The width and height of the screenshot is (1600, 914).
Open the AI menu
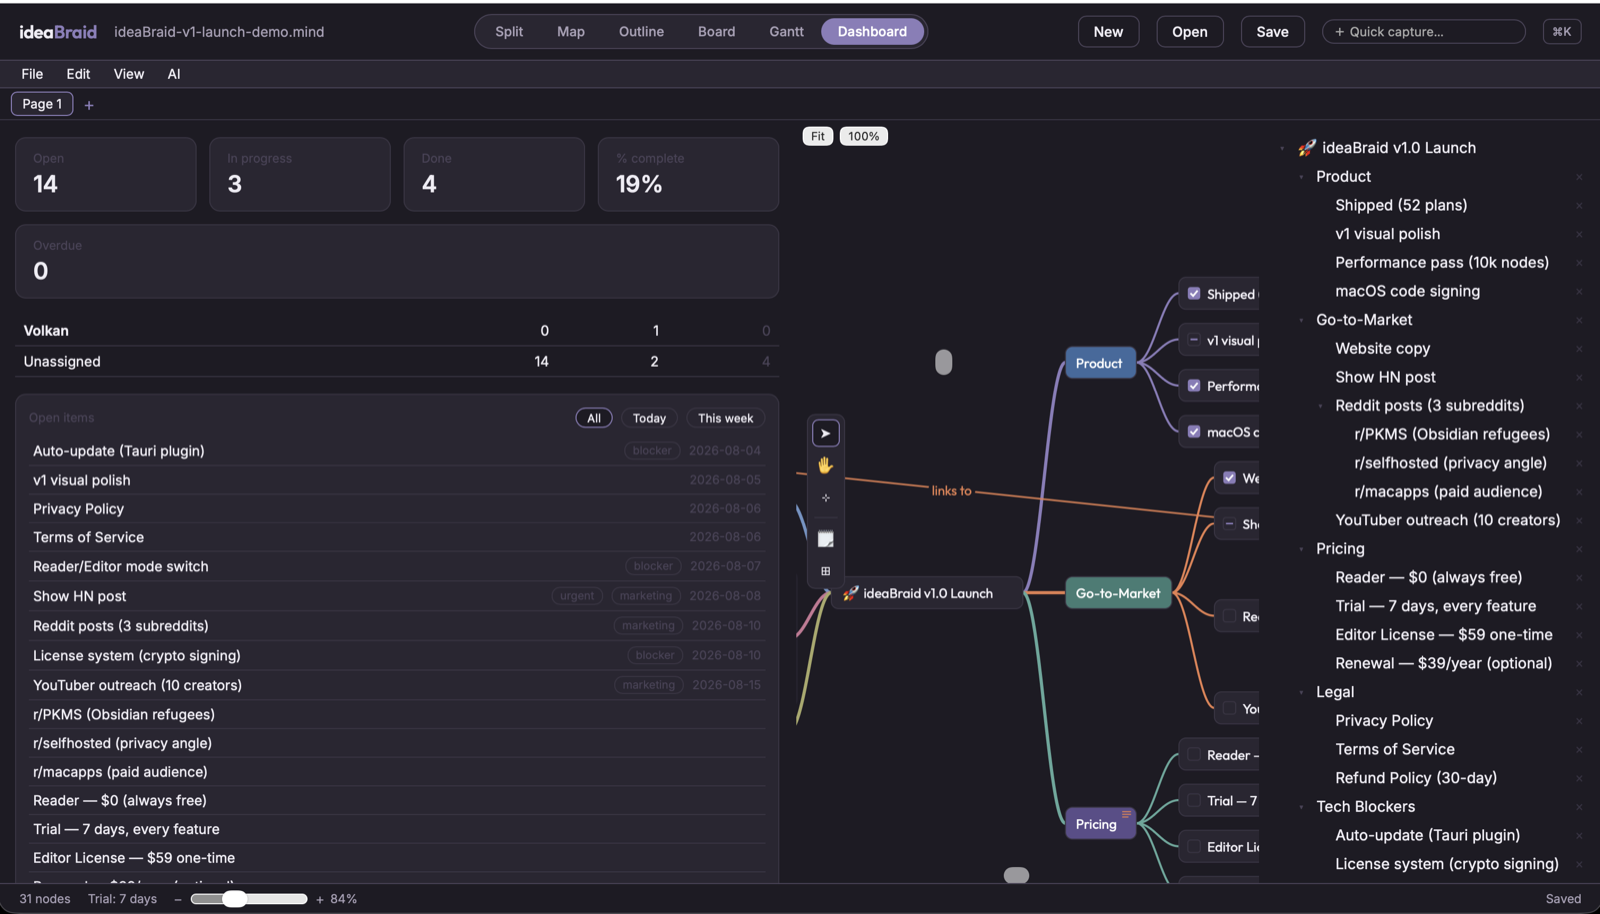(174, 74)
